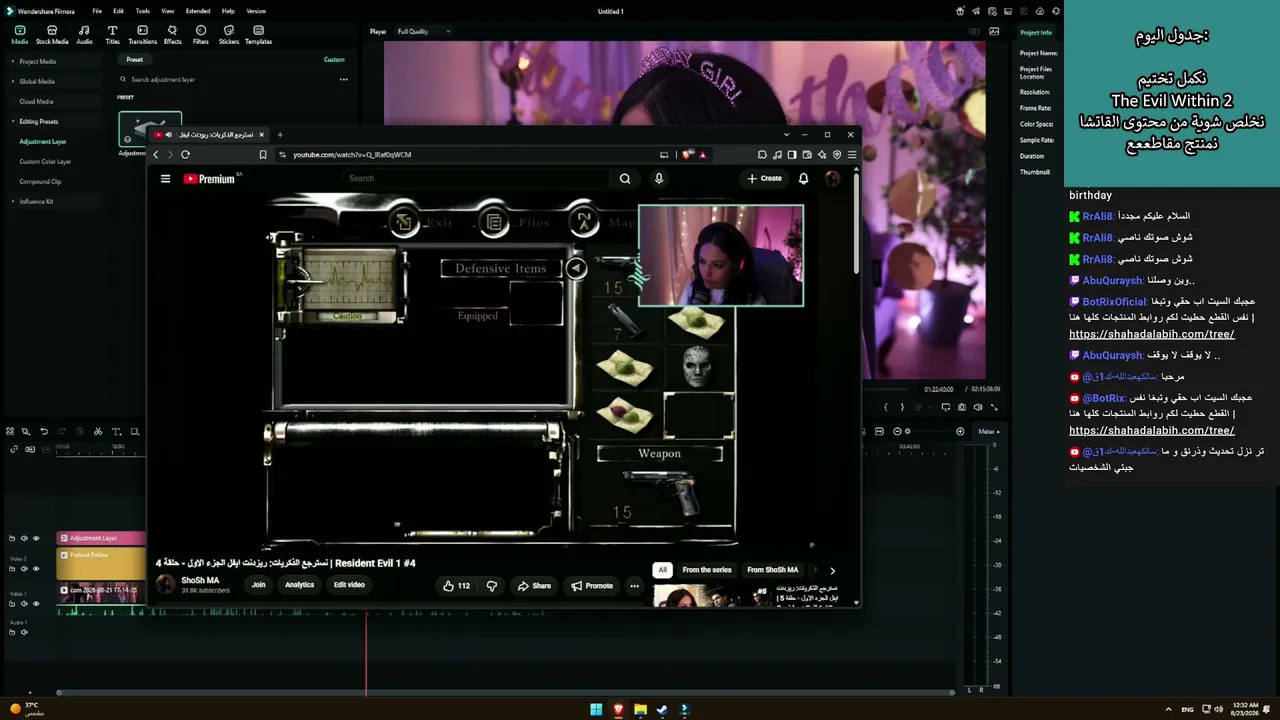Hide the Video 2 track
The width and height of the screenshot is (1280, 720).
click(x=36, y=569)
